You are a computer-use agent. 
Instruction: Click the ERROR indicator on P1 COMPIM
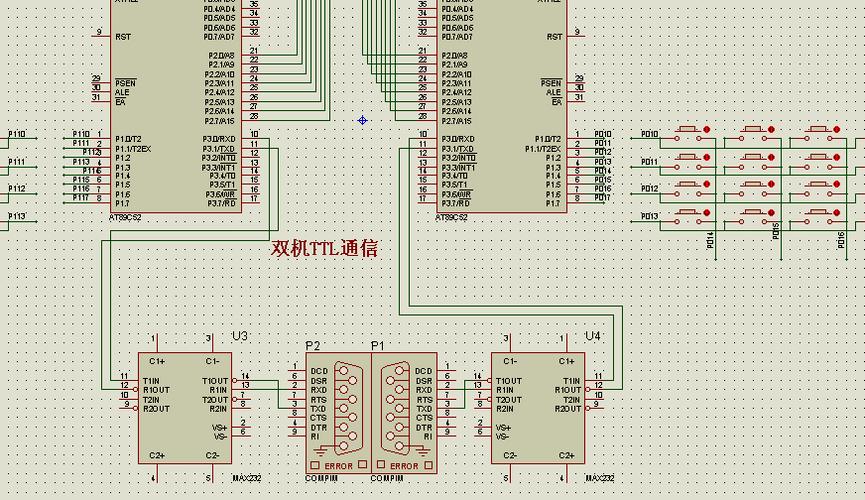click(404, 466)
